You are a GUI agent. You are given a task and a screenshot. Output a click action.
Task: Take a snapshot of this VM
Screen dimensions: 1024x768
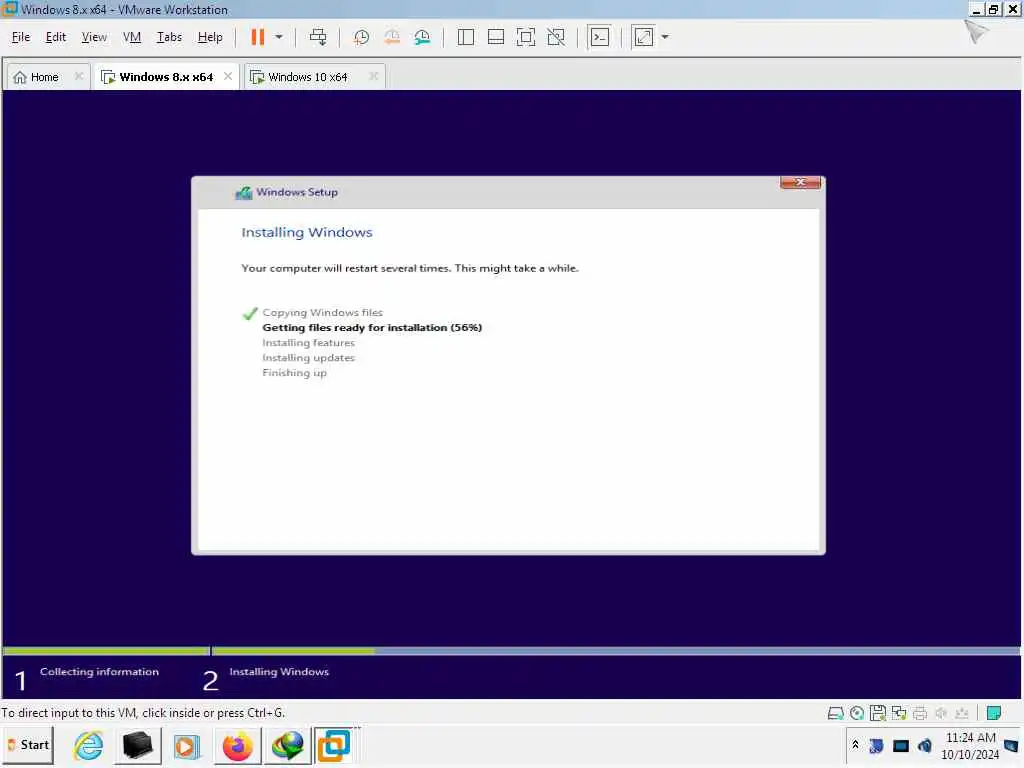coord(361,37)
